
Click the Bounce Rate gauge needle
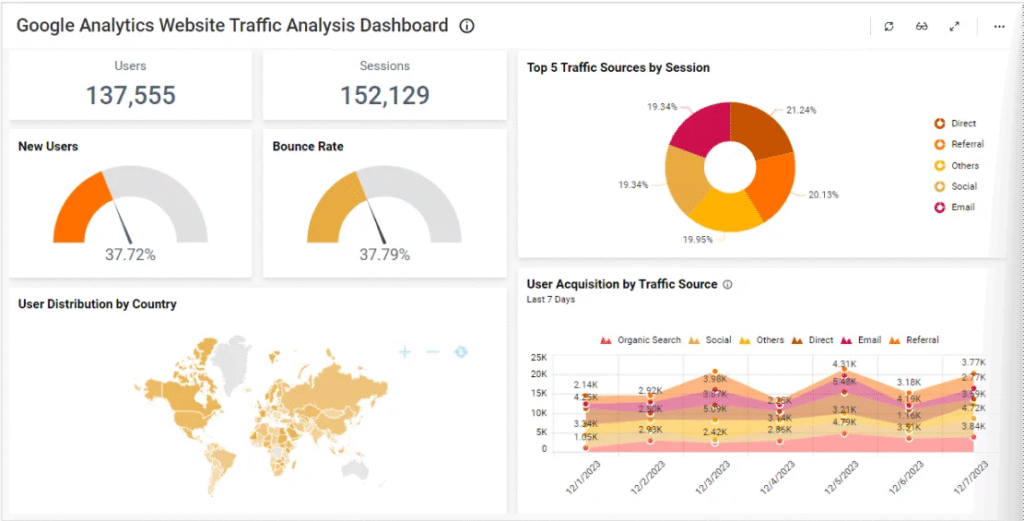(376, 221)
